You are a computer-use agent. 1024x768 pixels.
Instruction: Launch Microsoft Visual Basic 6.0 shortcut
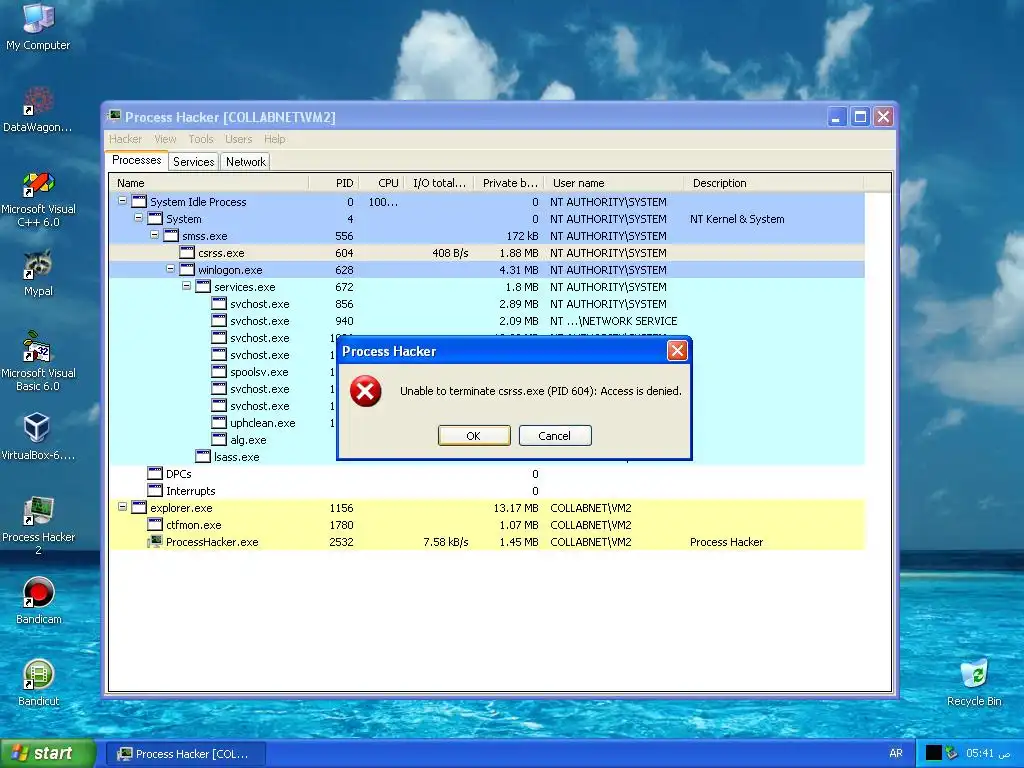[x=38, y=361]
